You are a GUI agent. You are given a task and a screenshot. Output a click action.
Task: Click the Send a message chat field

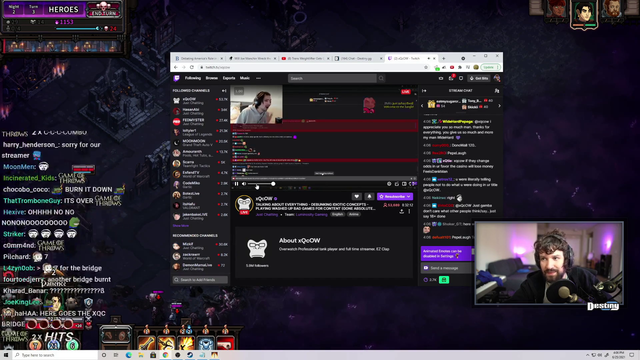(447, 268)
